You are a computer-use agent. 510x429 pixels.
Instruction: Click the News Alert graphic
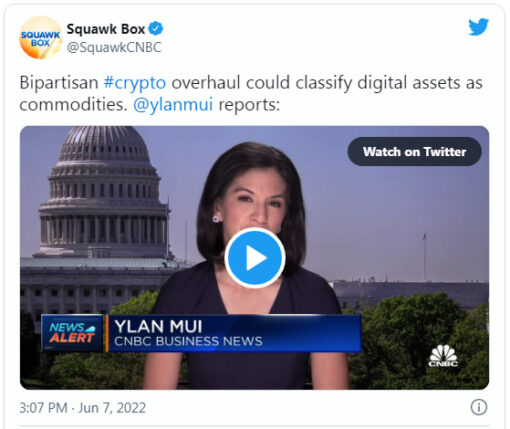[72, 333]
